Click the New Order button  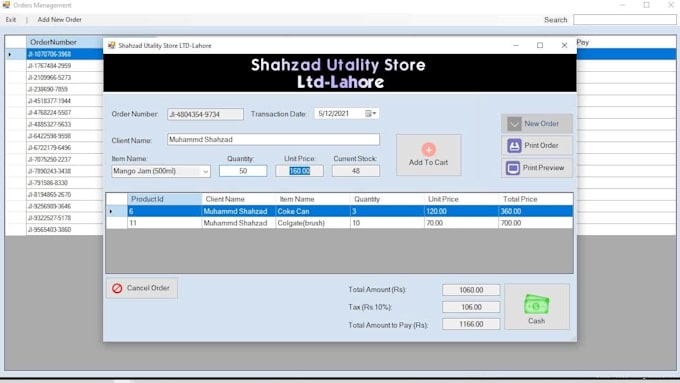pos(537,124)
